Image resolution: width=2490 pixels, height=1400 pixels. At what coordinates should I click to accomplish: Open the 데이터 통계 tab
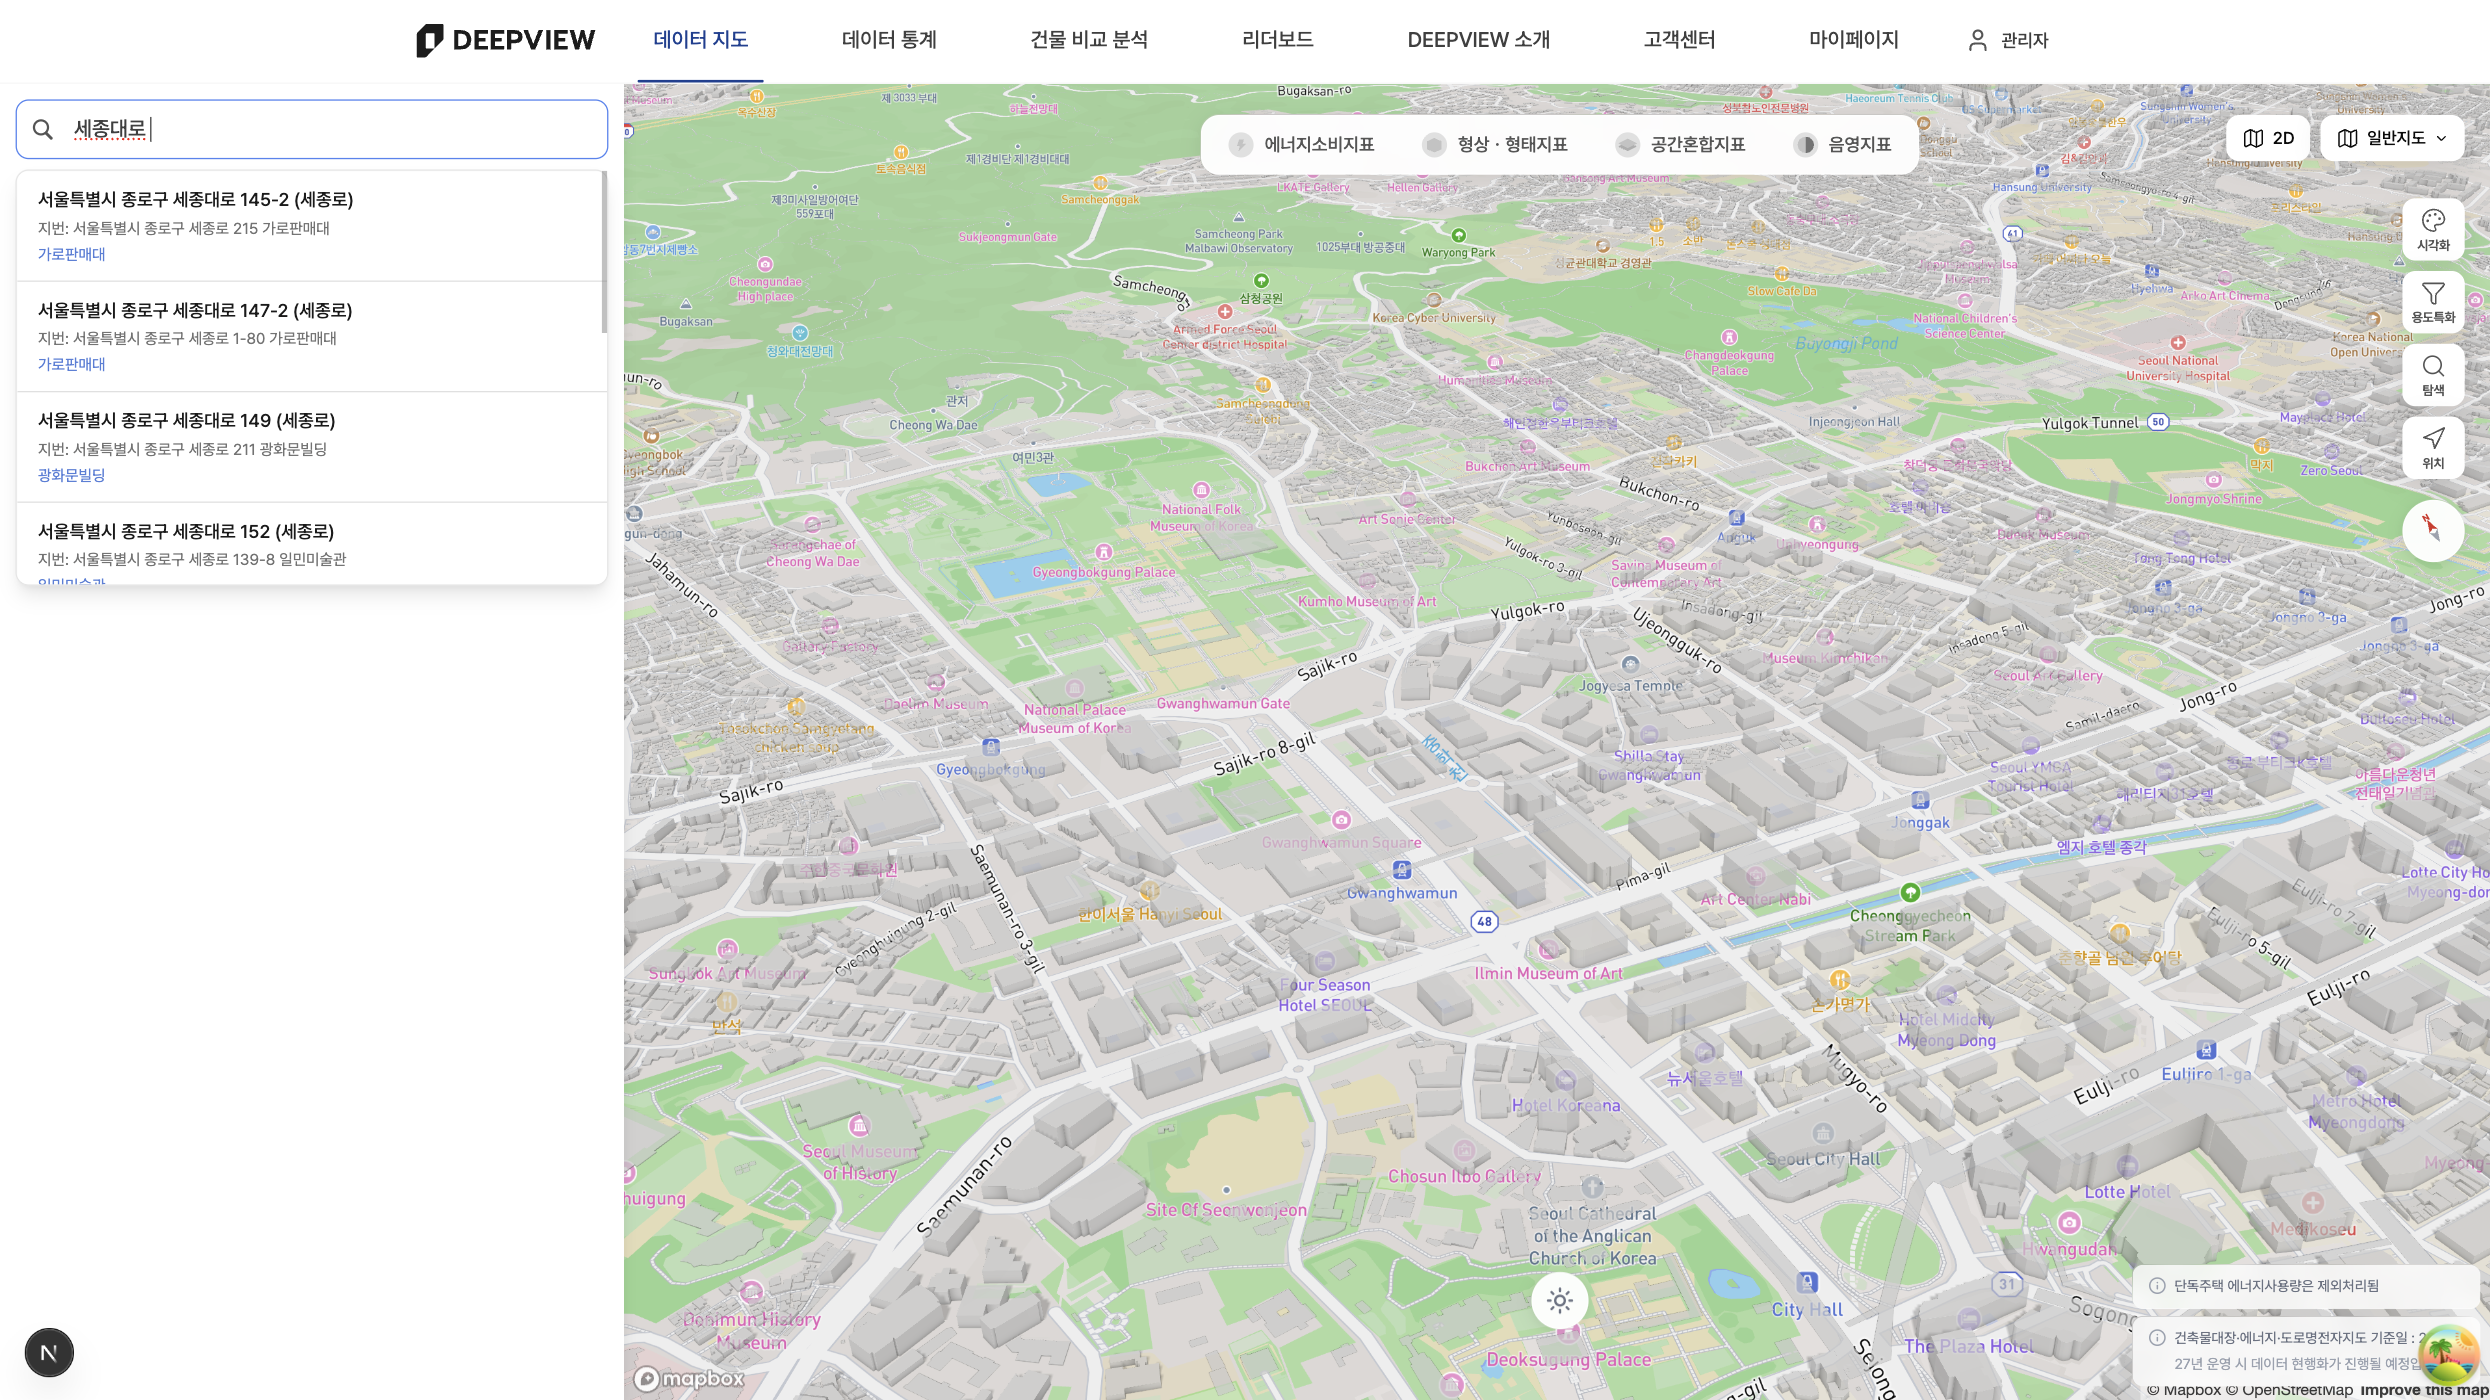(x=889, y=40)
